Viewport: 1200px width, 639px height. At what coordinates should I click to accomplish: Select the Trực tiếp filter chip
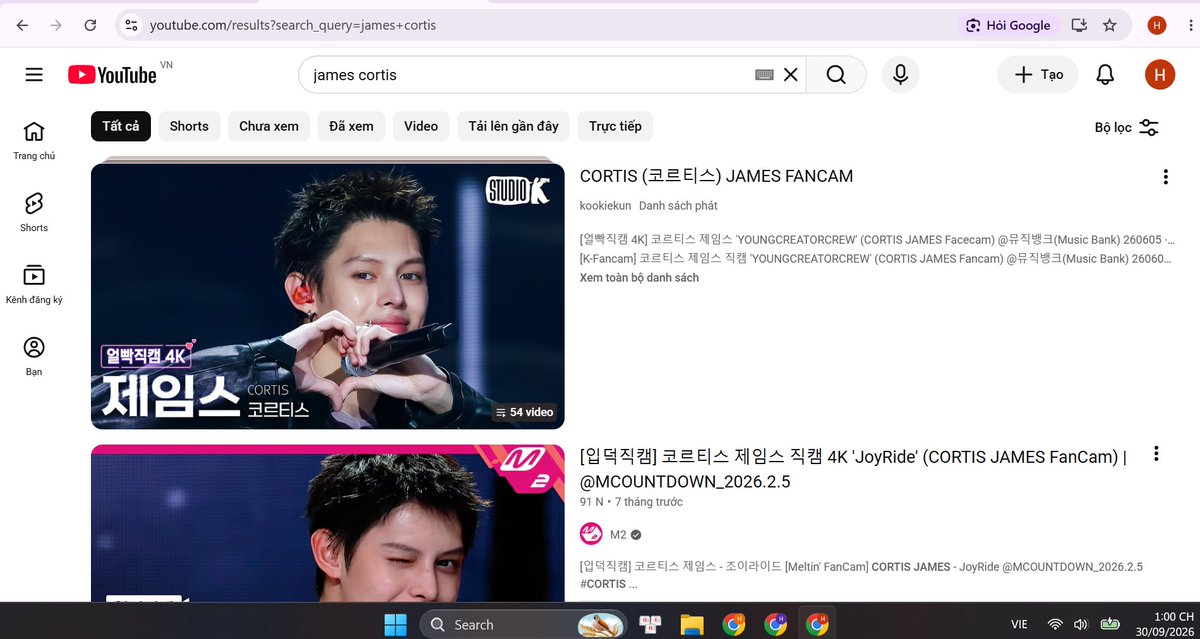615,126
